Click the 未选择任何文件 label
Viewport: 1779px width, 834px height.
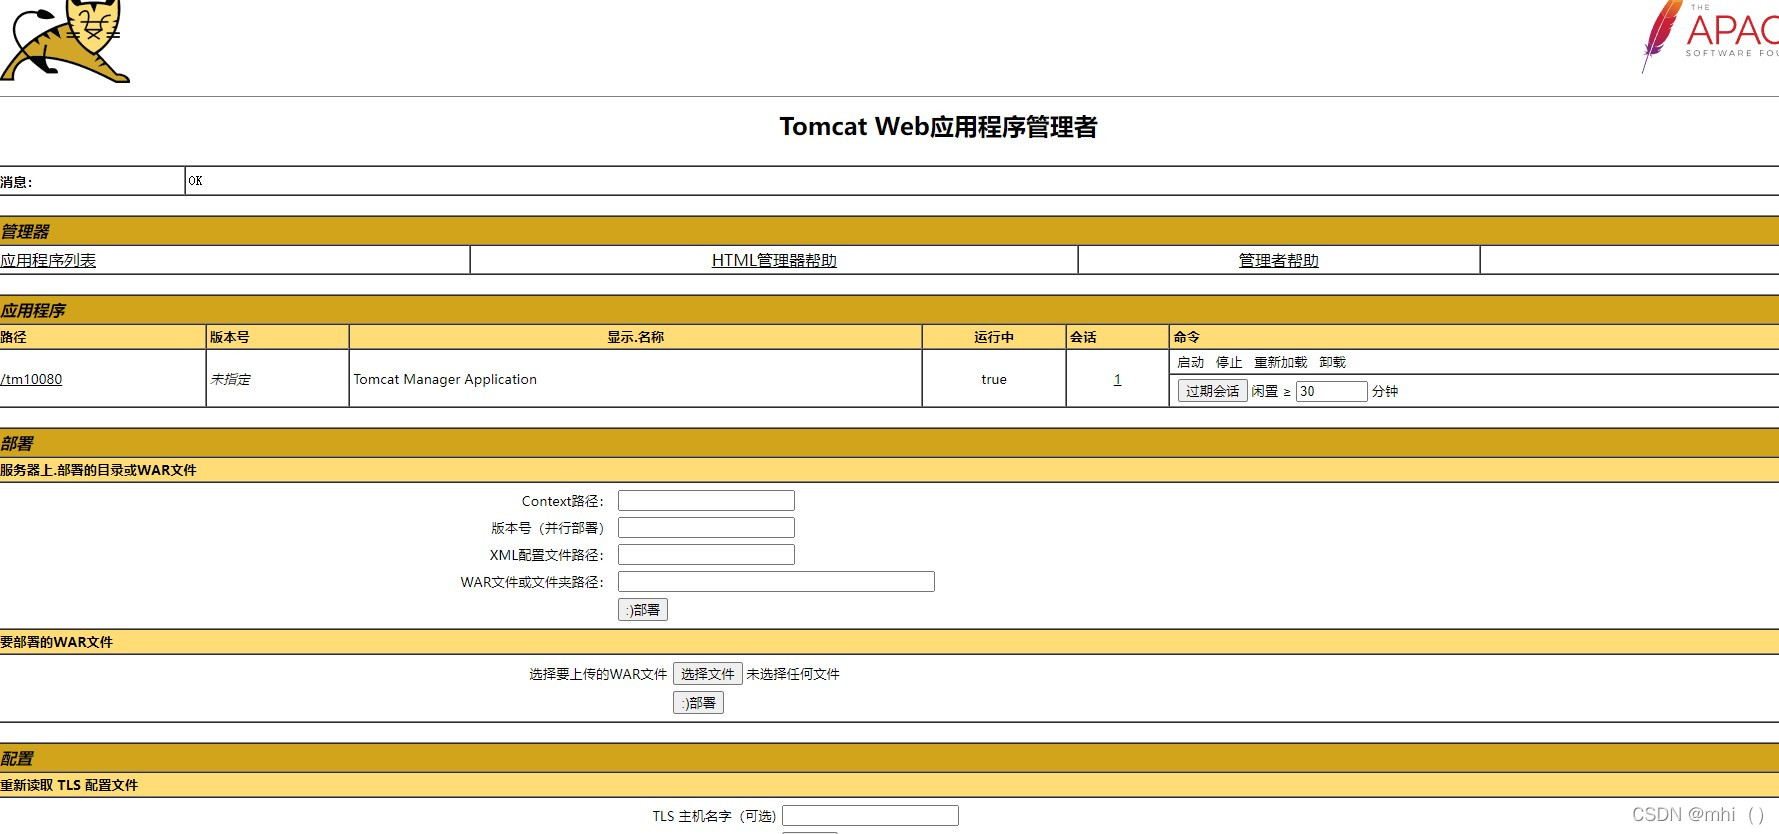point(793,674)
